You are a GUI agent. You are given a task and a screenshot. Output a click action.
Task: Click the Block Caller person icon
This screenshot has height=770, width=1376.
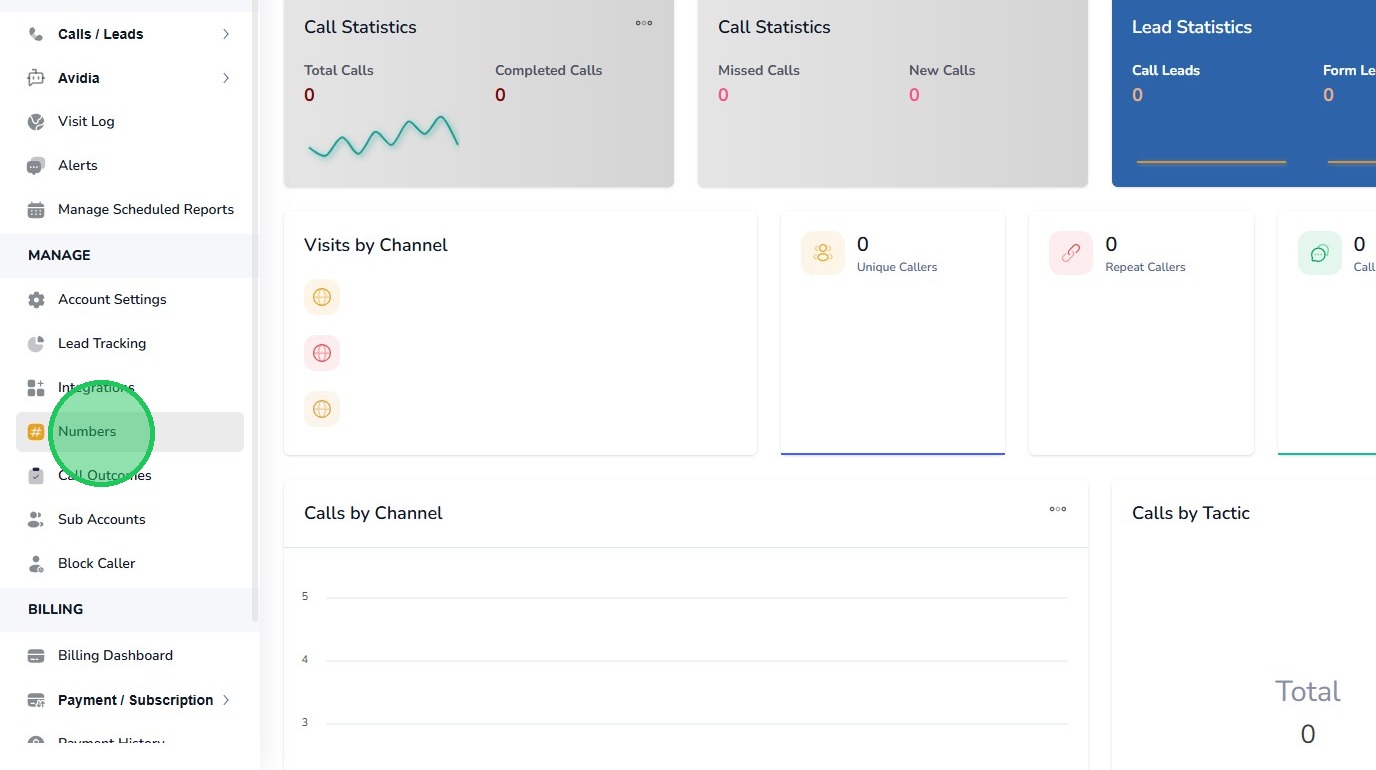click(x=36, y=564)
